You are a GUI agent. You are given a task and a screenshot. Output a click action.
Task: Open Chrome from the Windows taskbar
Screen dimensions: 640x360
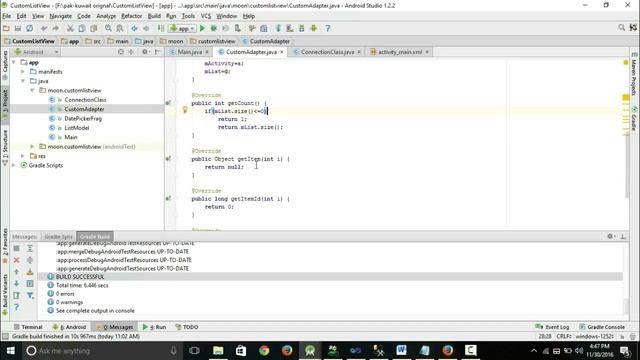tap(264, 350)
